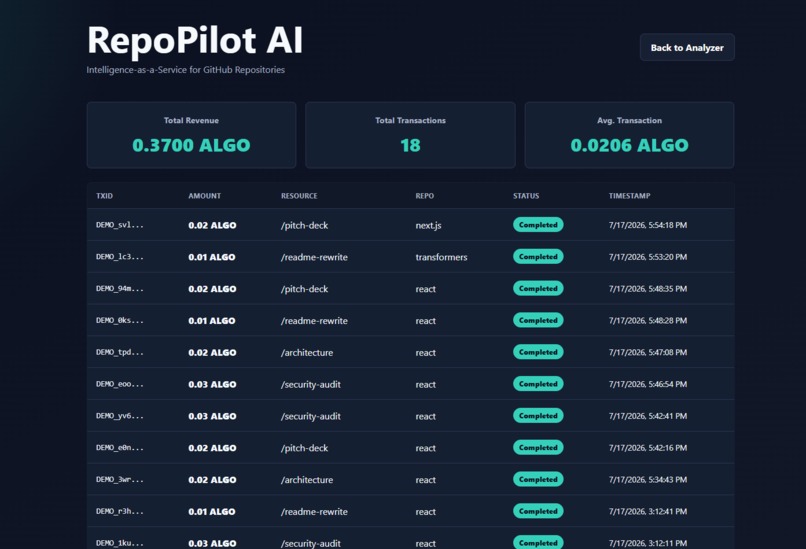The image size is (806, 549).
Task: Click 0.01 ALGO amount in DEMO_lc3 row
Action: 212,257
